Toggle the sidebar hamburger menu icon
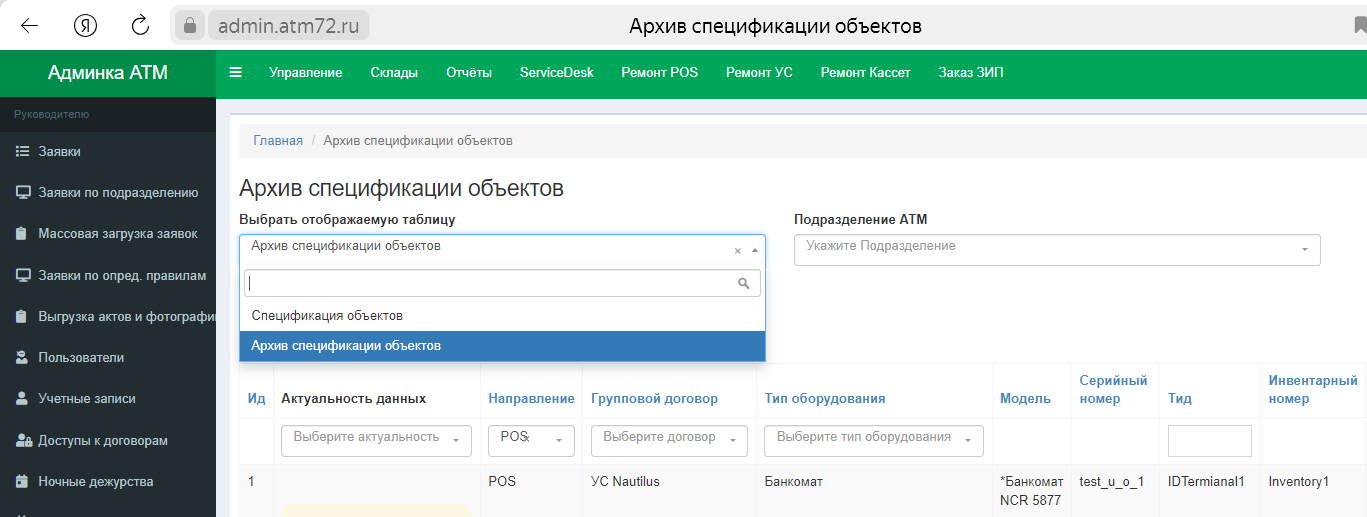Image resolution: width=1367 pixels, height=517 pixels. pos(236,72)
